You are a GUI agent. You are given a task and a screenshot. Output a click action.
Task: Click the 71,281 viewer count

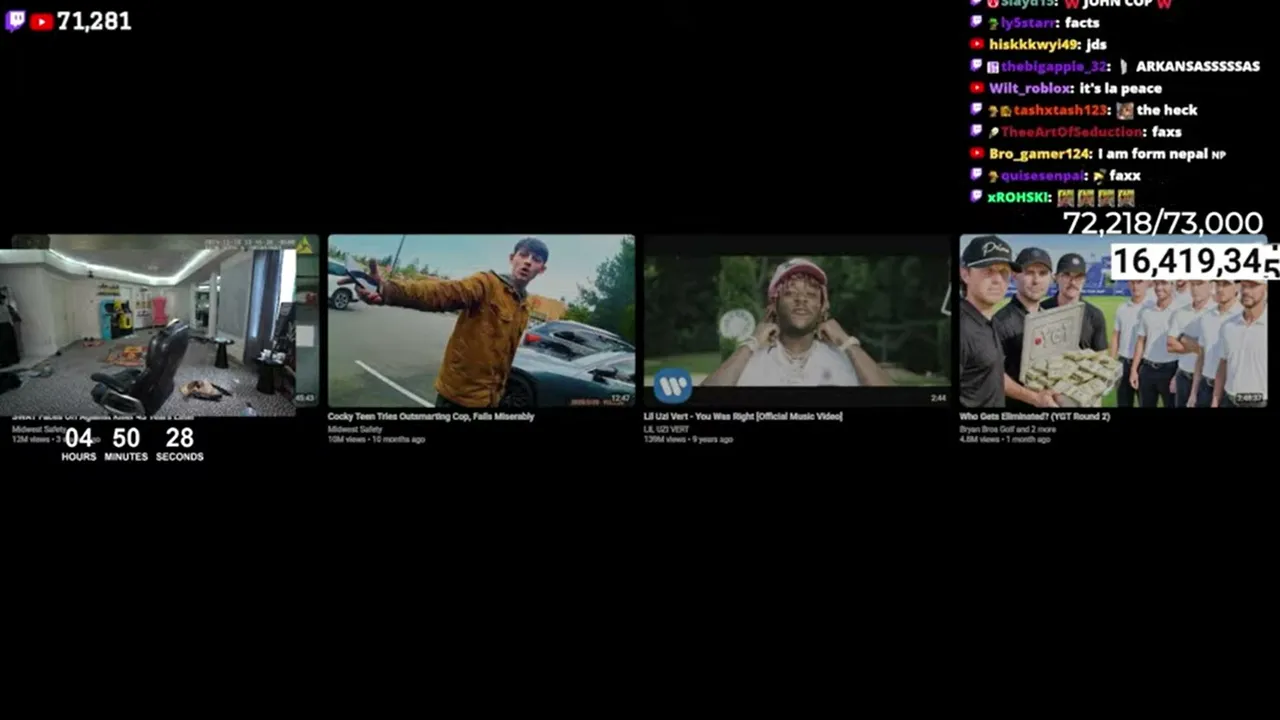(94, 21)
